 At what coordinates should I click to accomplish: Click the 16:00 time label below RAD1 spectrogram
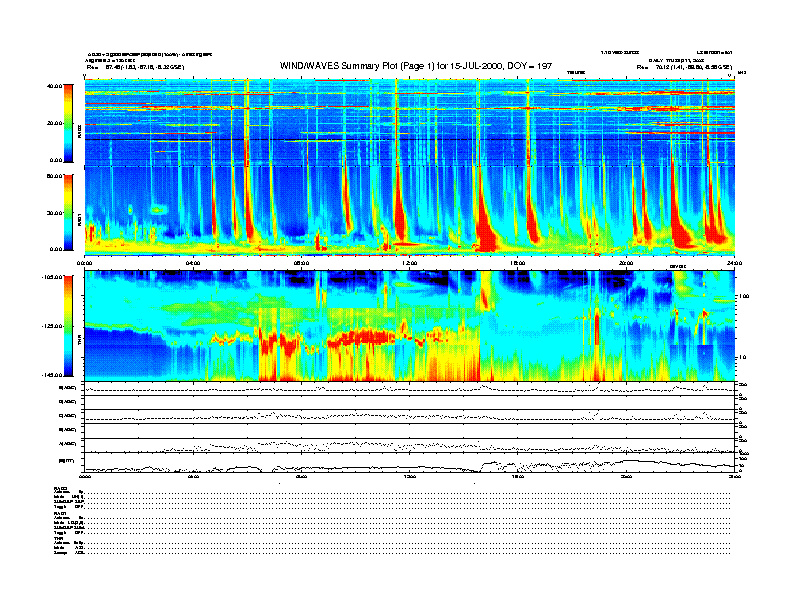point(518,263)
